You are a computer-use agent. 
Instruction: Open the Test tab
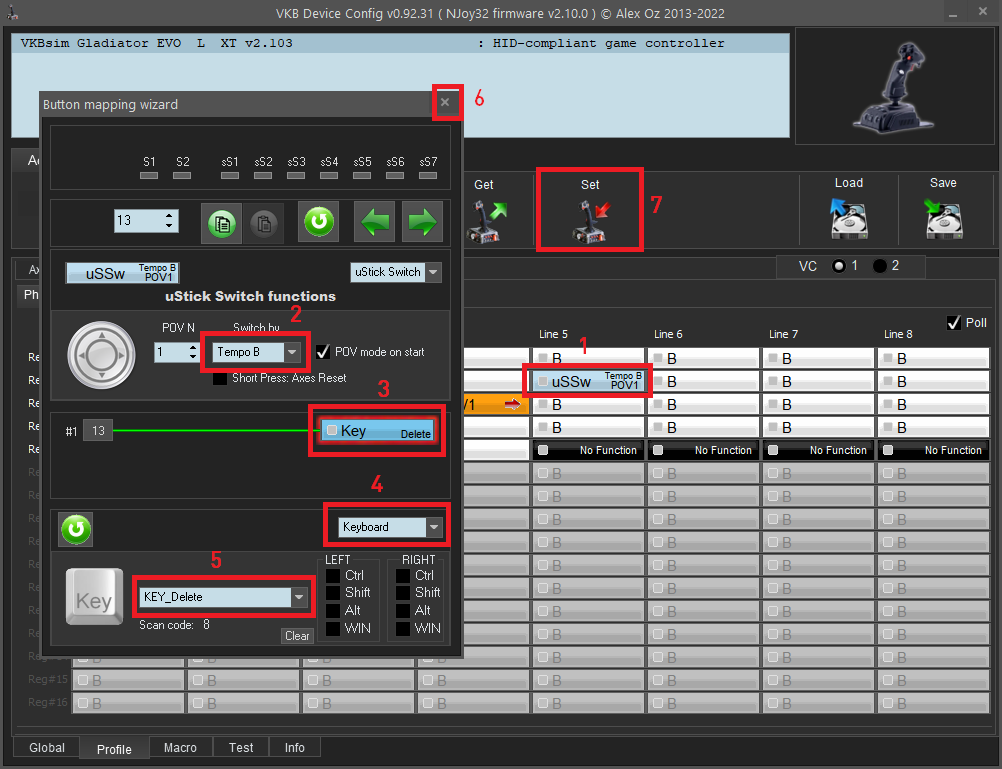[x=241, y=748]
